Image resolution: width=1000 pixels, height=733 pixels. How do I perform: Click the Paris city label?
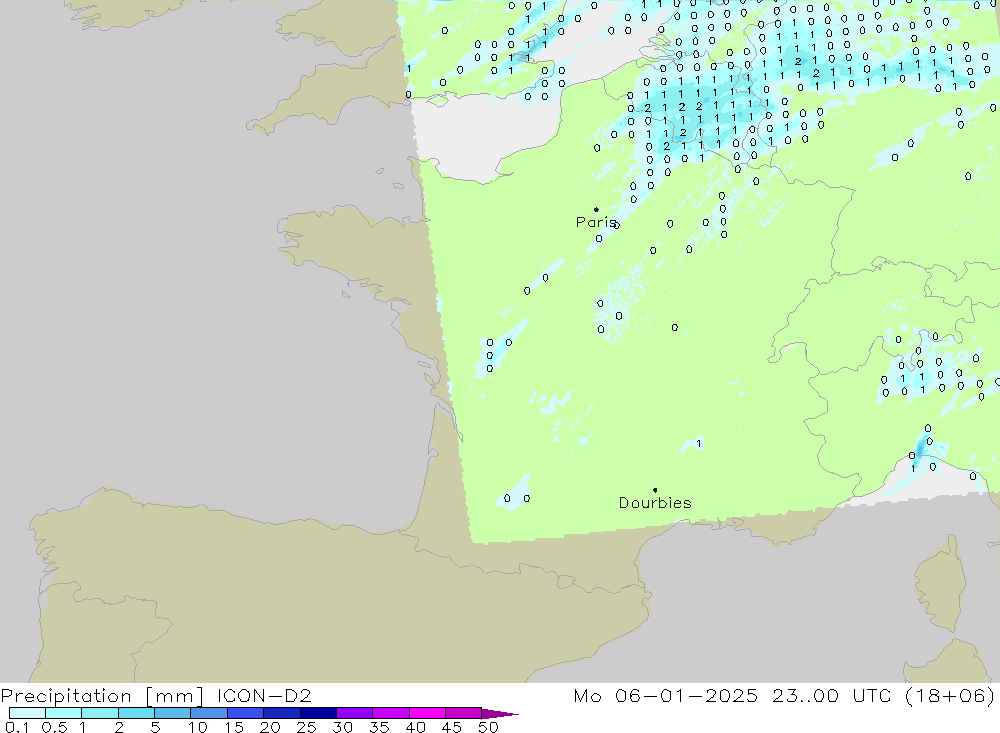[596, 222]
